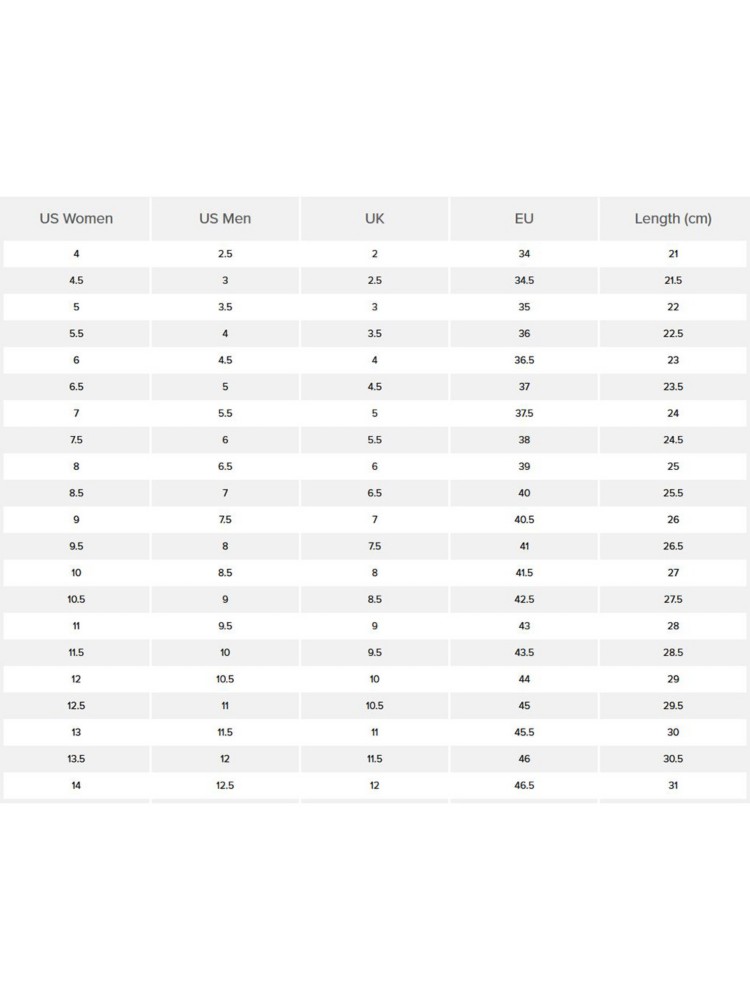Image resolution: width=750 pixels, height=1000 pixels.
Task: Click EU size 40.5 cell
Action: (x=524, y=520)
